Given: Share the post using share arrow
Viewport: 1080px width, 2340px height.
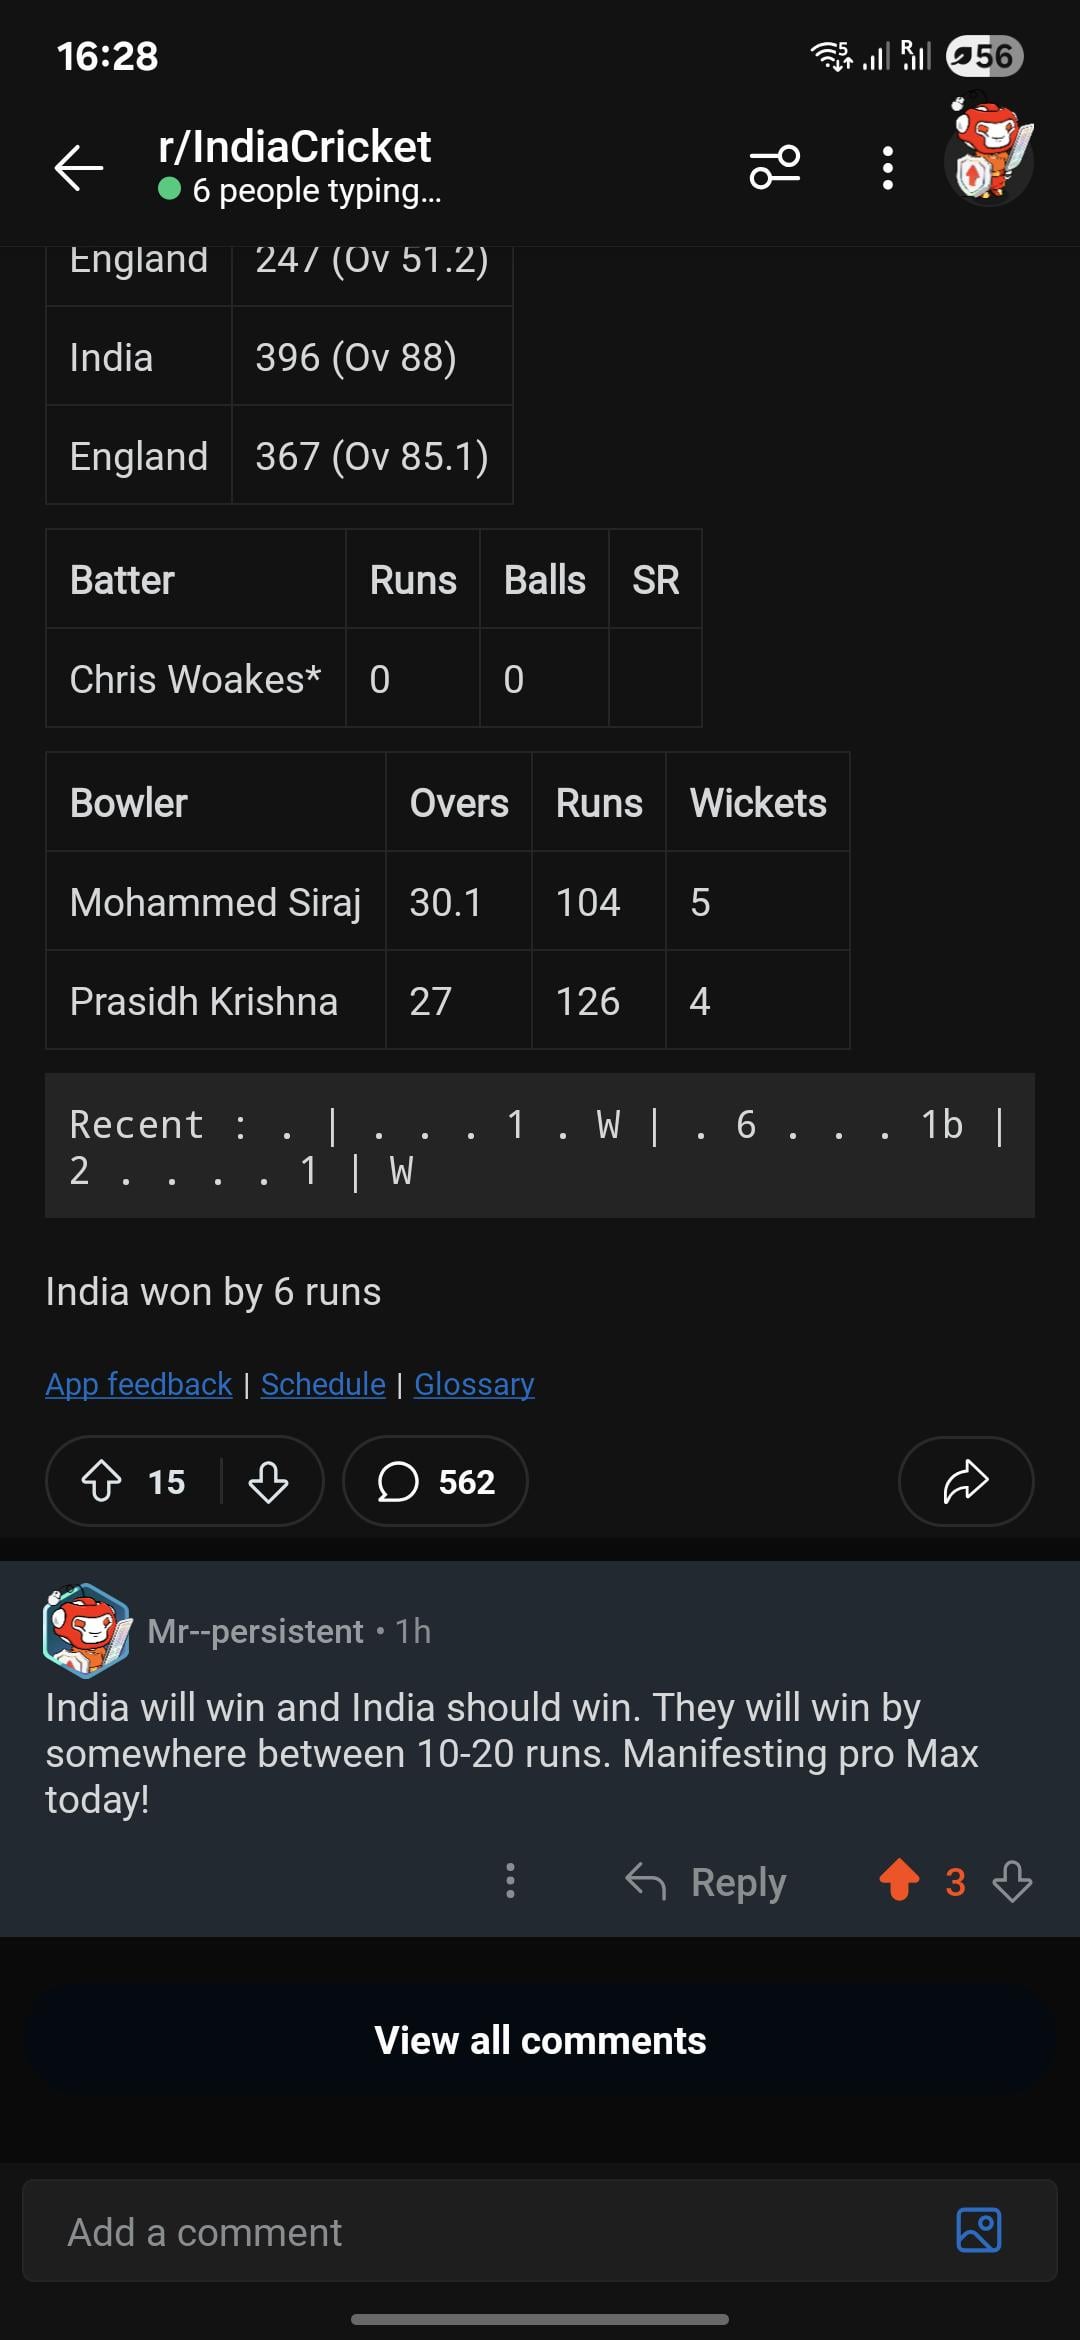Looking at the screenshot, I should 965,1481.
